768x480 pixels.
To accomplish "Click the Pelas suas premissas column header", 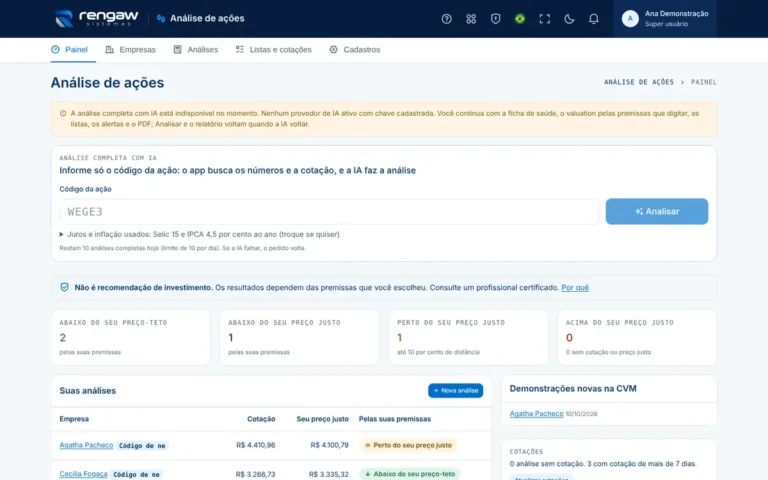I will [x=395, y=419].
